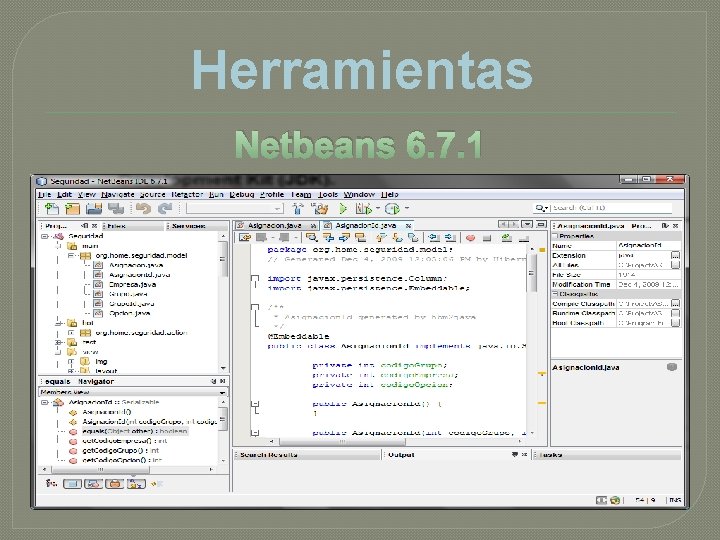
Task: Open the editor document list dropdown arrow
Action: tap(528, 225)
